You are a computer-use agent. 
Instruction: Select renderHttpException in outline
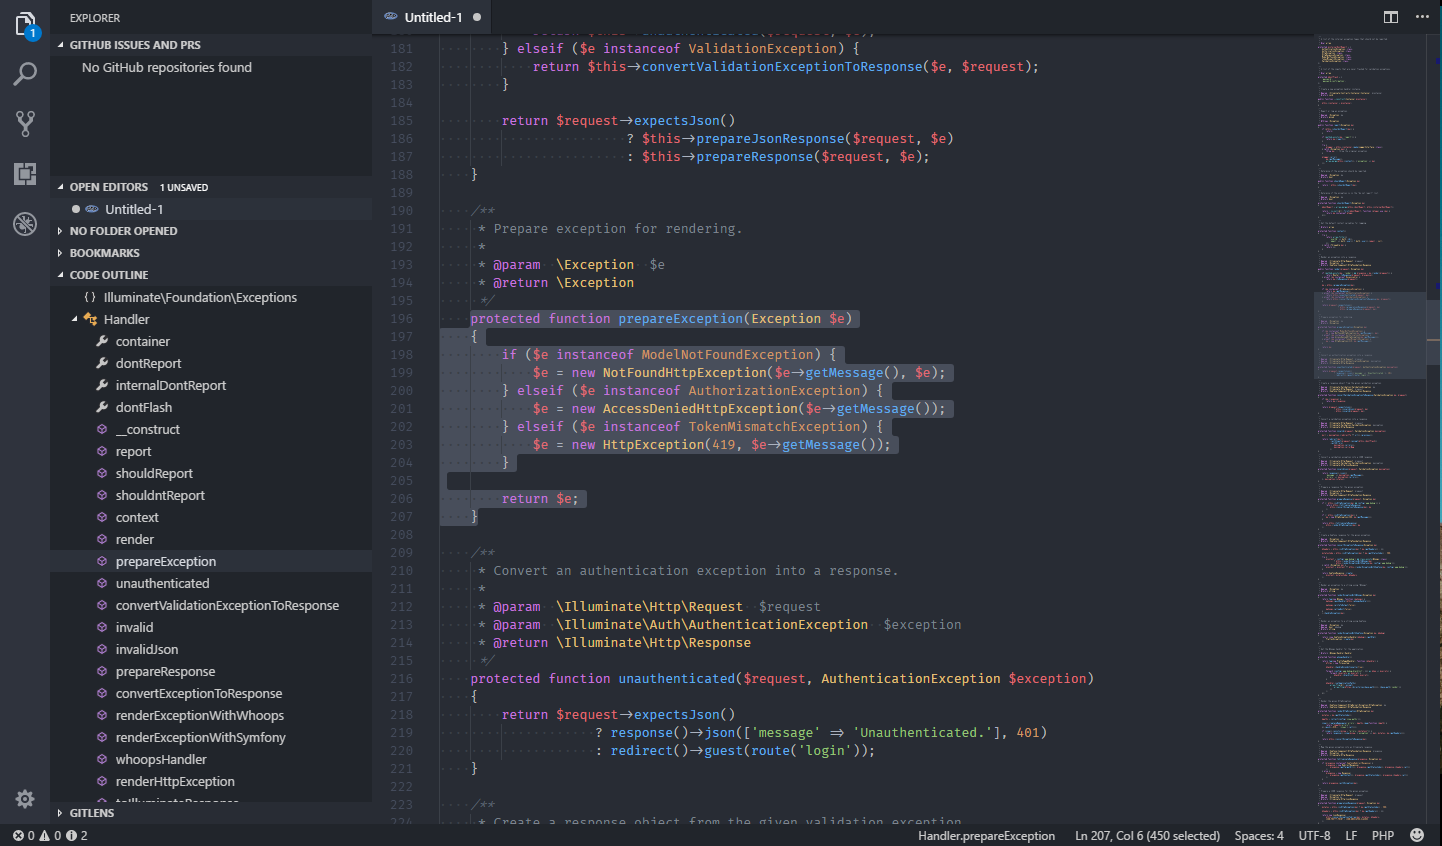pyautogui.click(x=211, y=781)
